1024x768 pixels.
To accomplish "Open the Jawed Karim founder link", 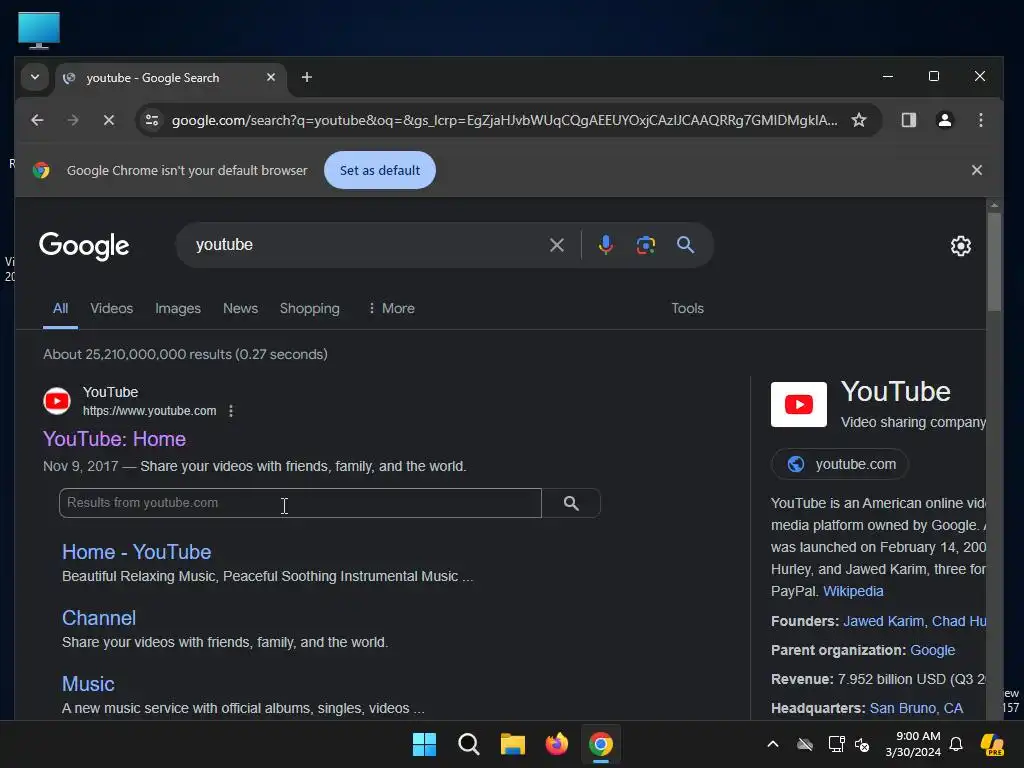I will [x=883, y=621].
